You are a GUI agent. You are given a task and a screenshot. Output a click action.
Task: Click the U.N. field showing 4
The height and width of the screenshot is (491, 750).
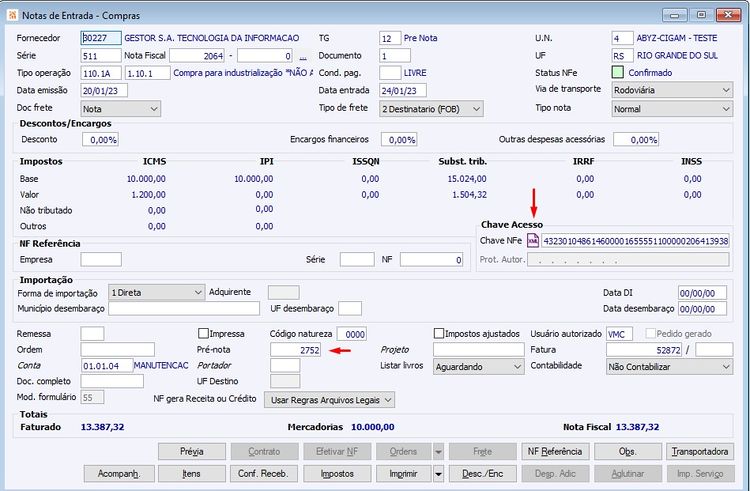tap(622, 38)
